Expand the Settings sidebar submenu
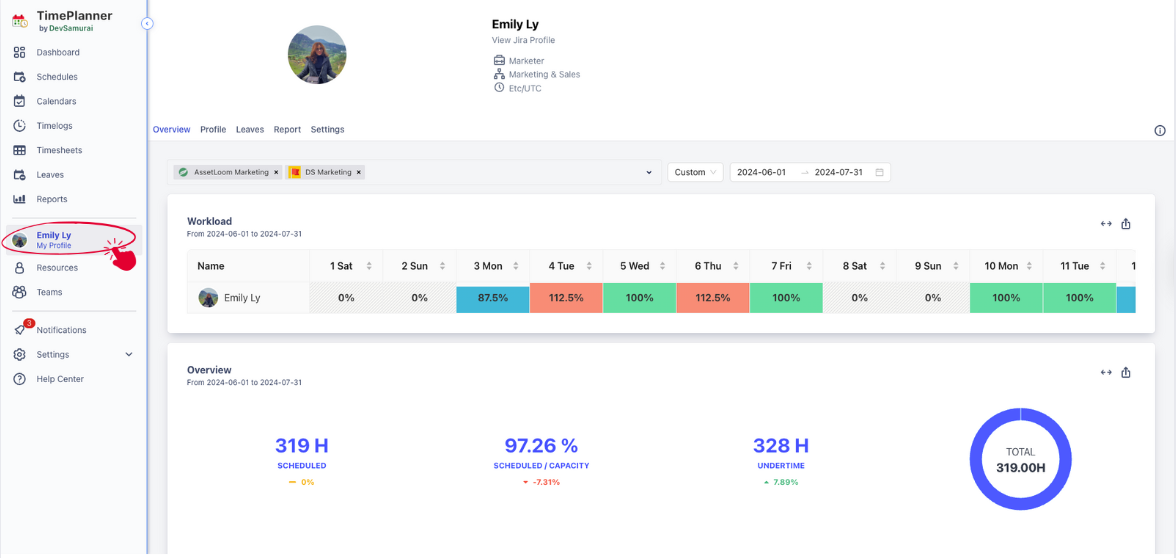Screen dimensions: 1176x558 [128, 354]
